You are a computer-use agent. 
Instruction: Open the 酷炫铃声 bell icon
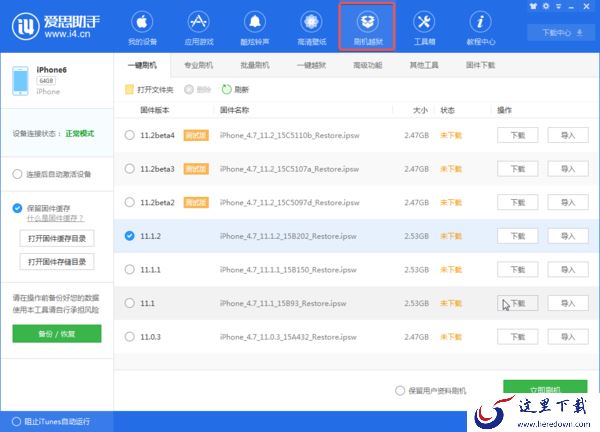tap(255, 28)
